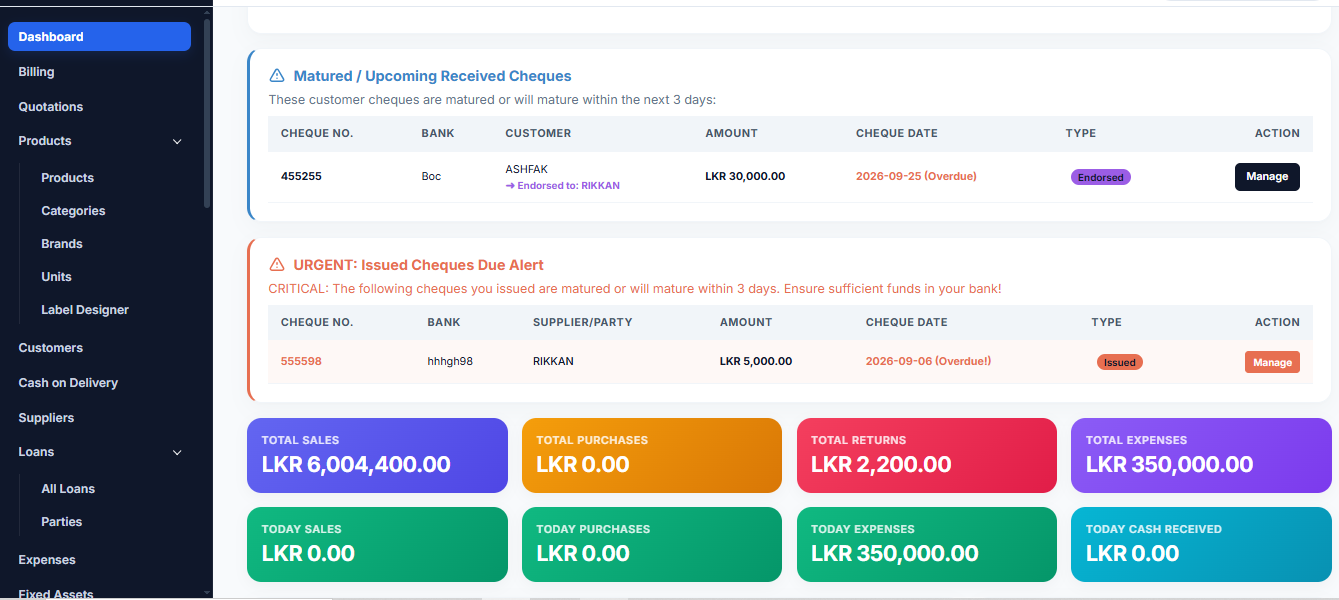Collapse the Products submenu chevron
Viewport: 1339px width, 600px height.
click(177, 142)
